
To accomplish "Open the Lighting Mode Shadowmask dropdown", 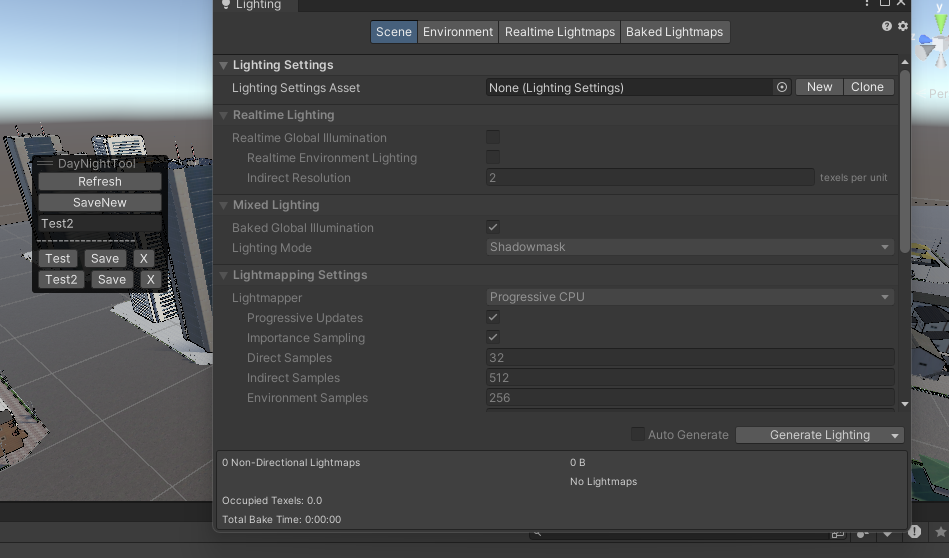I will tap(690, 247).
